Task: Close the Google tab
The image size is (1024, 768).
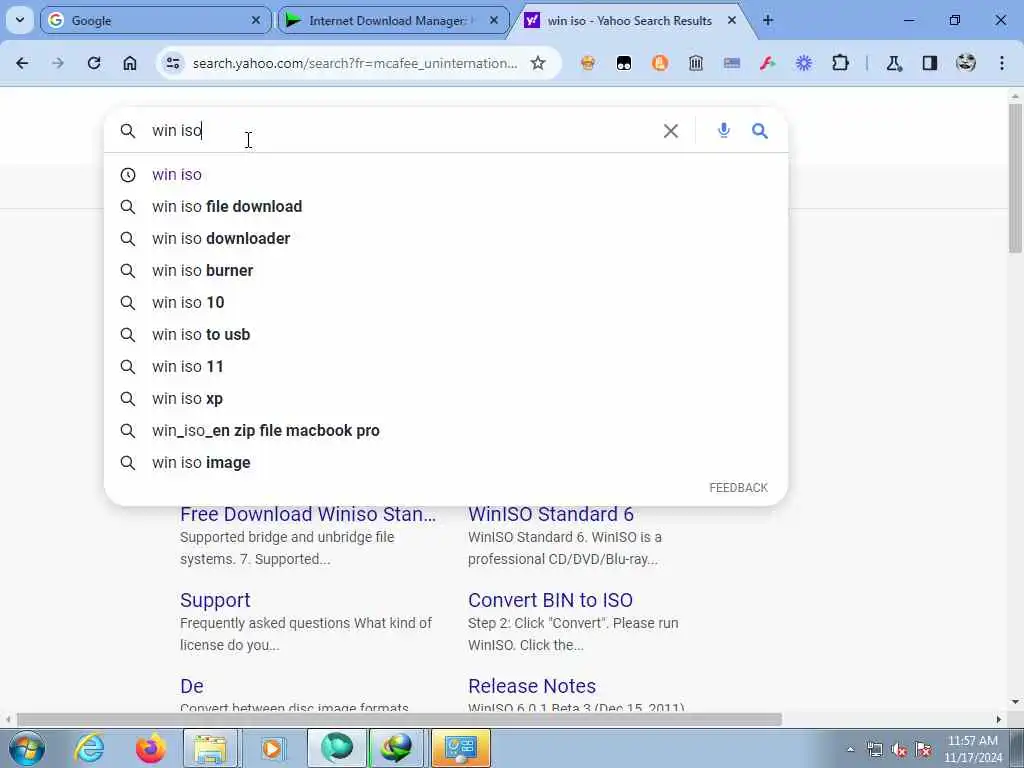Action: [x=256, y=21]
